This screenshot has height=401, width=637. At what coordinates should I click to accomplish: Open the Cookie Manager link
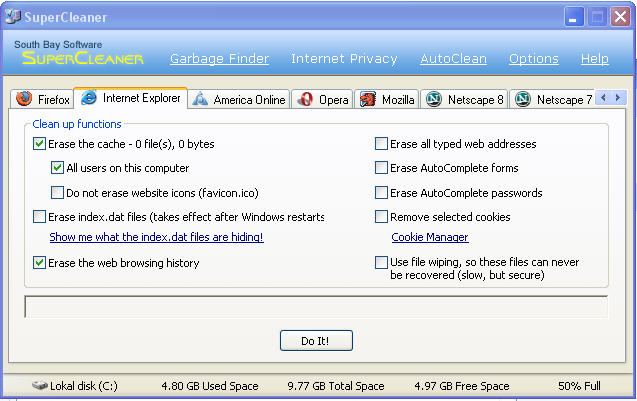(430, 237)
